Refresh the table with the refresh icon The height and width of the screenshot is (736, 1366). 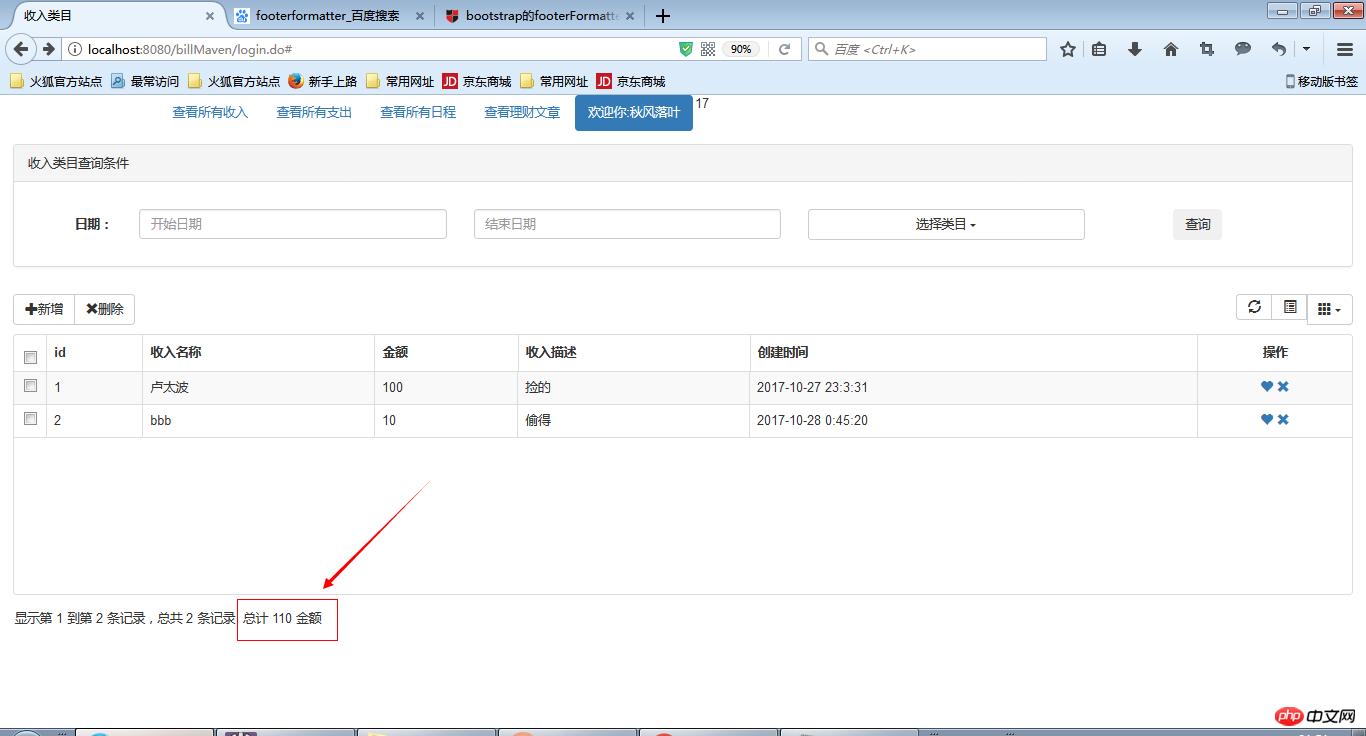(1254, 307)
